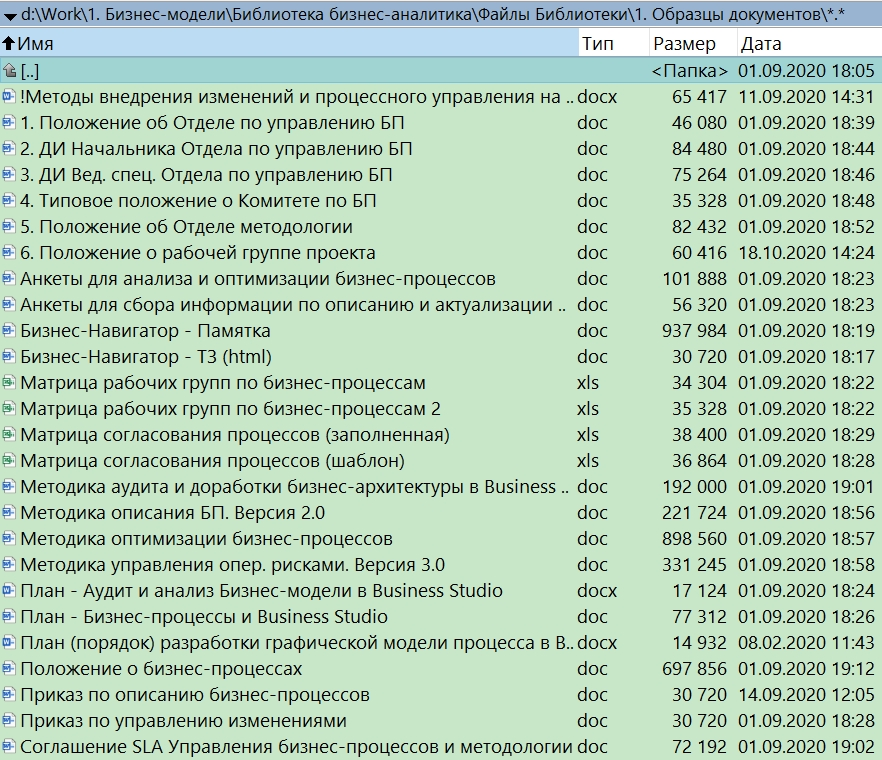This screenshot has height=760, width=882.
Task: Click doc icon of '2. ДИ Начальника Отдела'
Action: click(8, 148)
